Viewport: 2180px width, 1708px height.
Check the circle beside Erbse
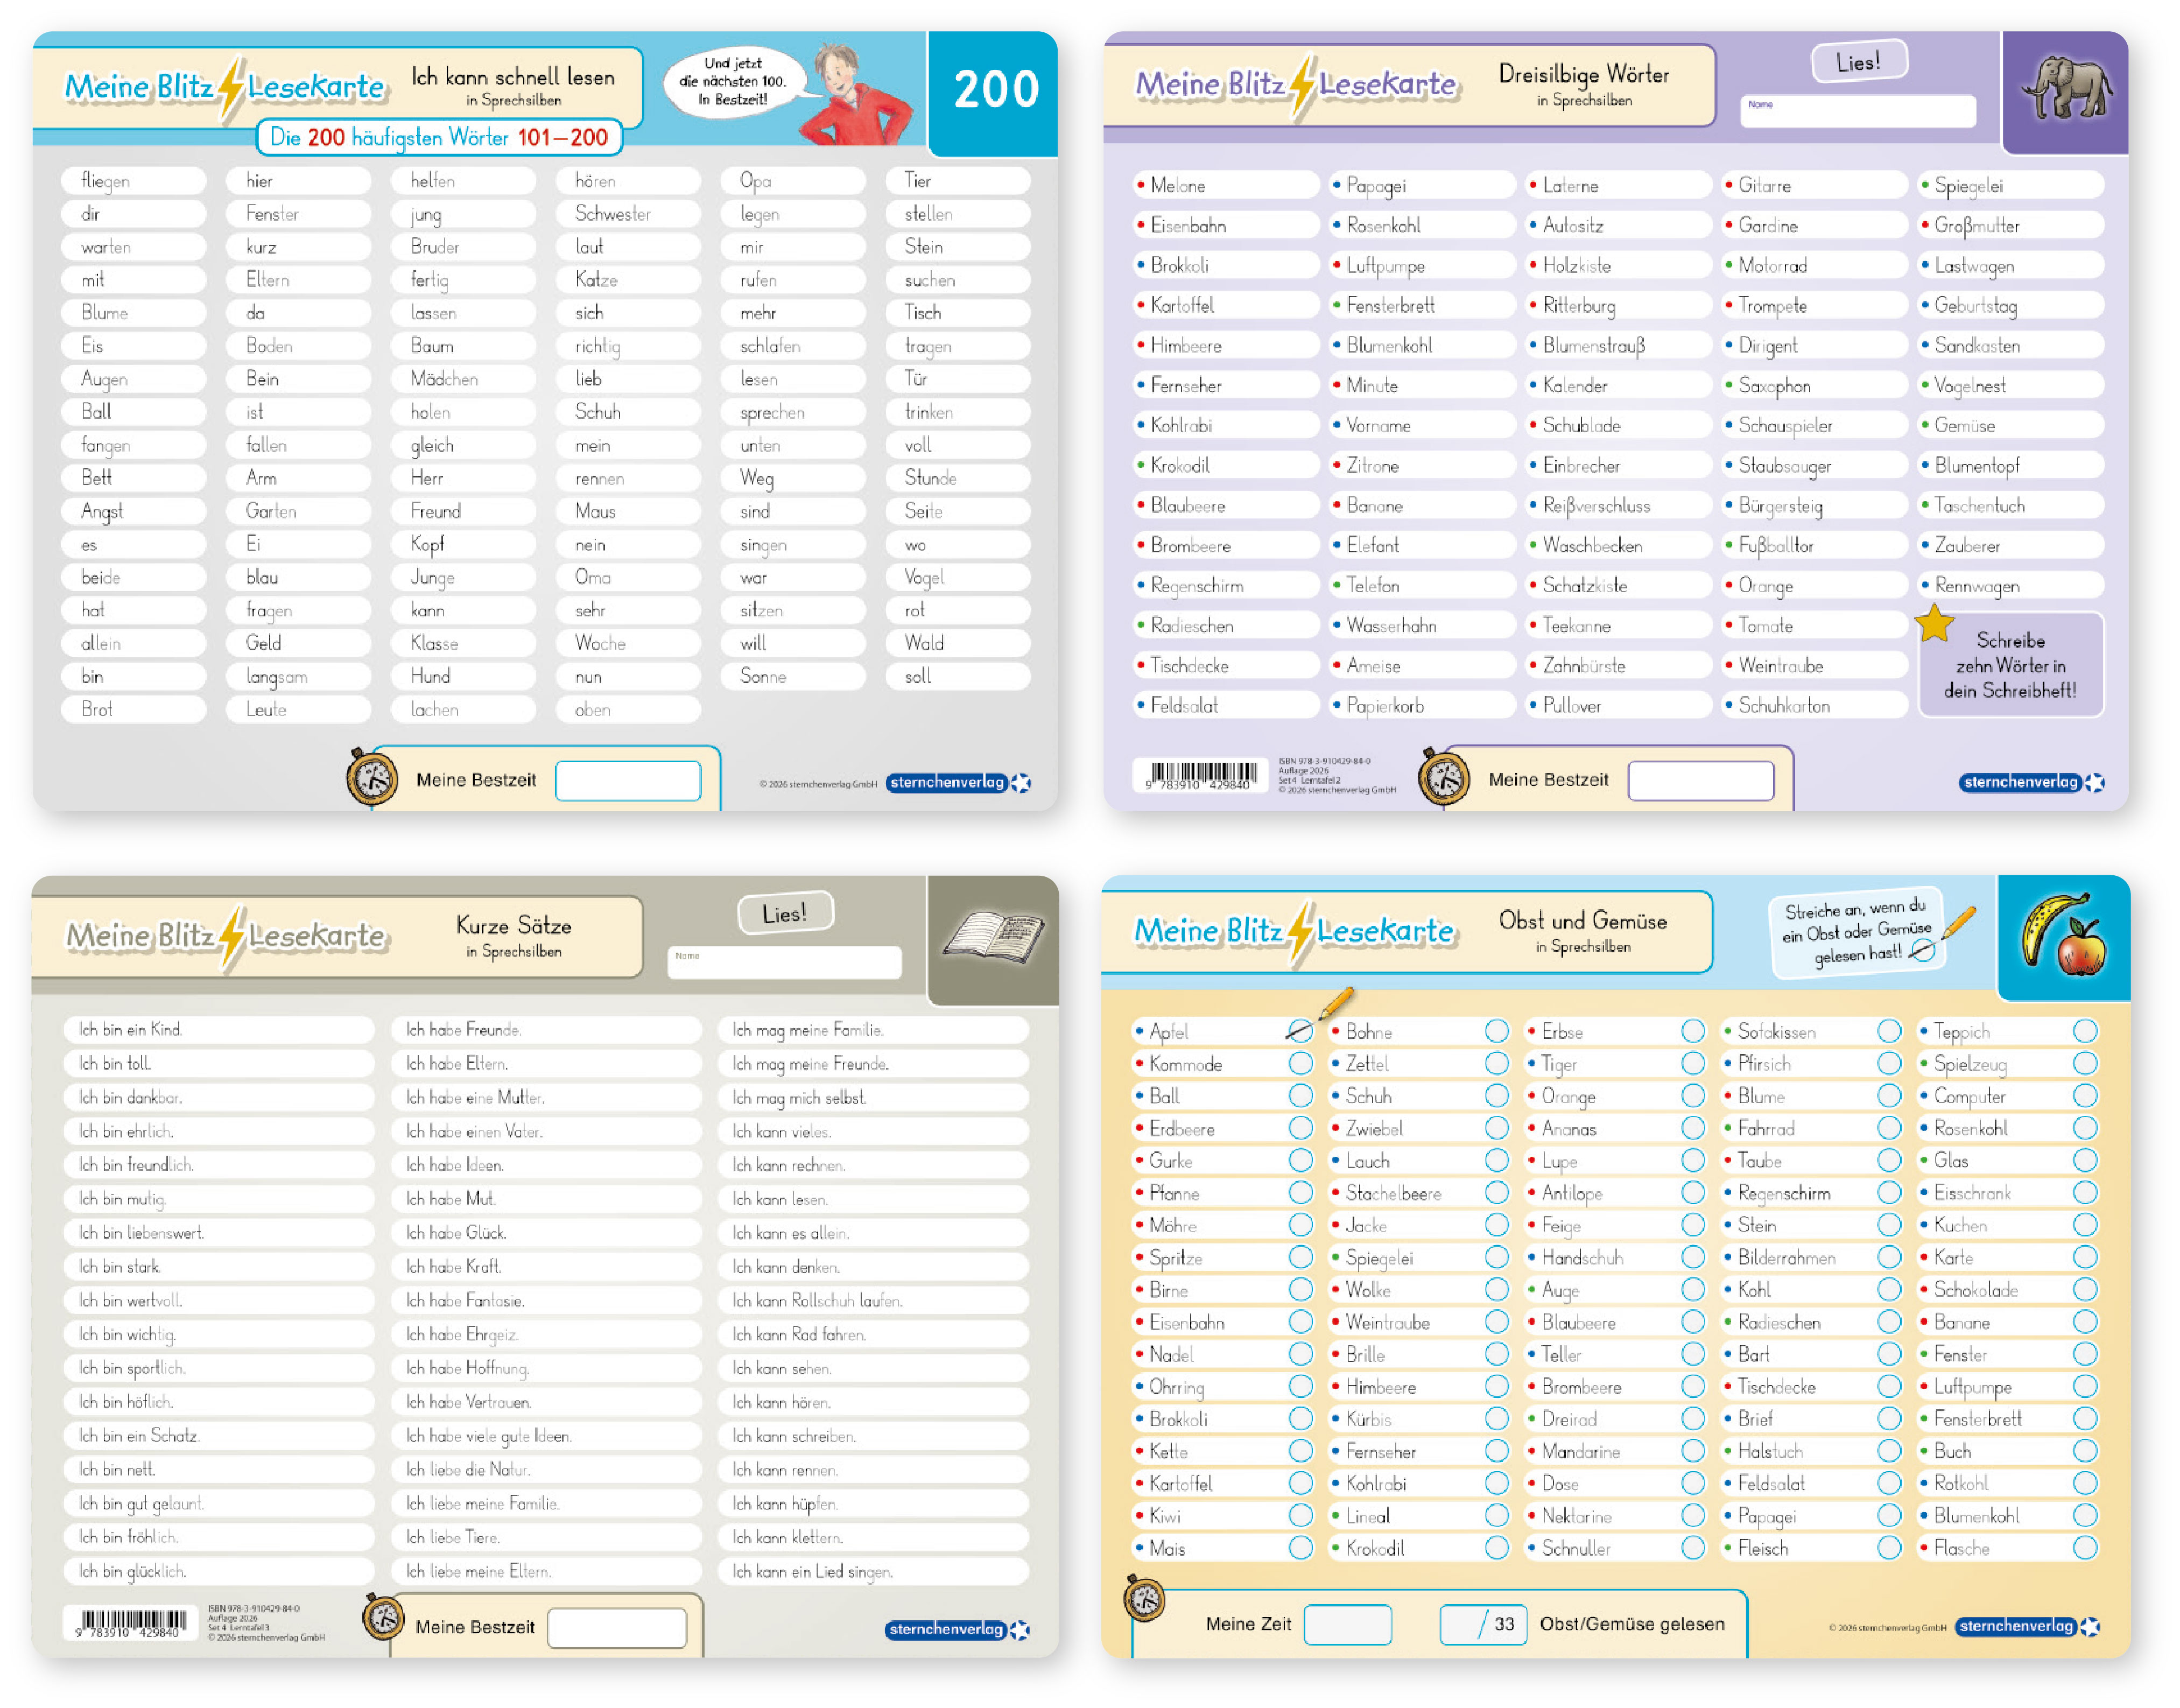pyautogui.click(x=1692, y=1031)
